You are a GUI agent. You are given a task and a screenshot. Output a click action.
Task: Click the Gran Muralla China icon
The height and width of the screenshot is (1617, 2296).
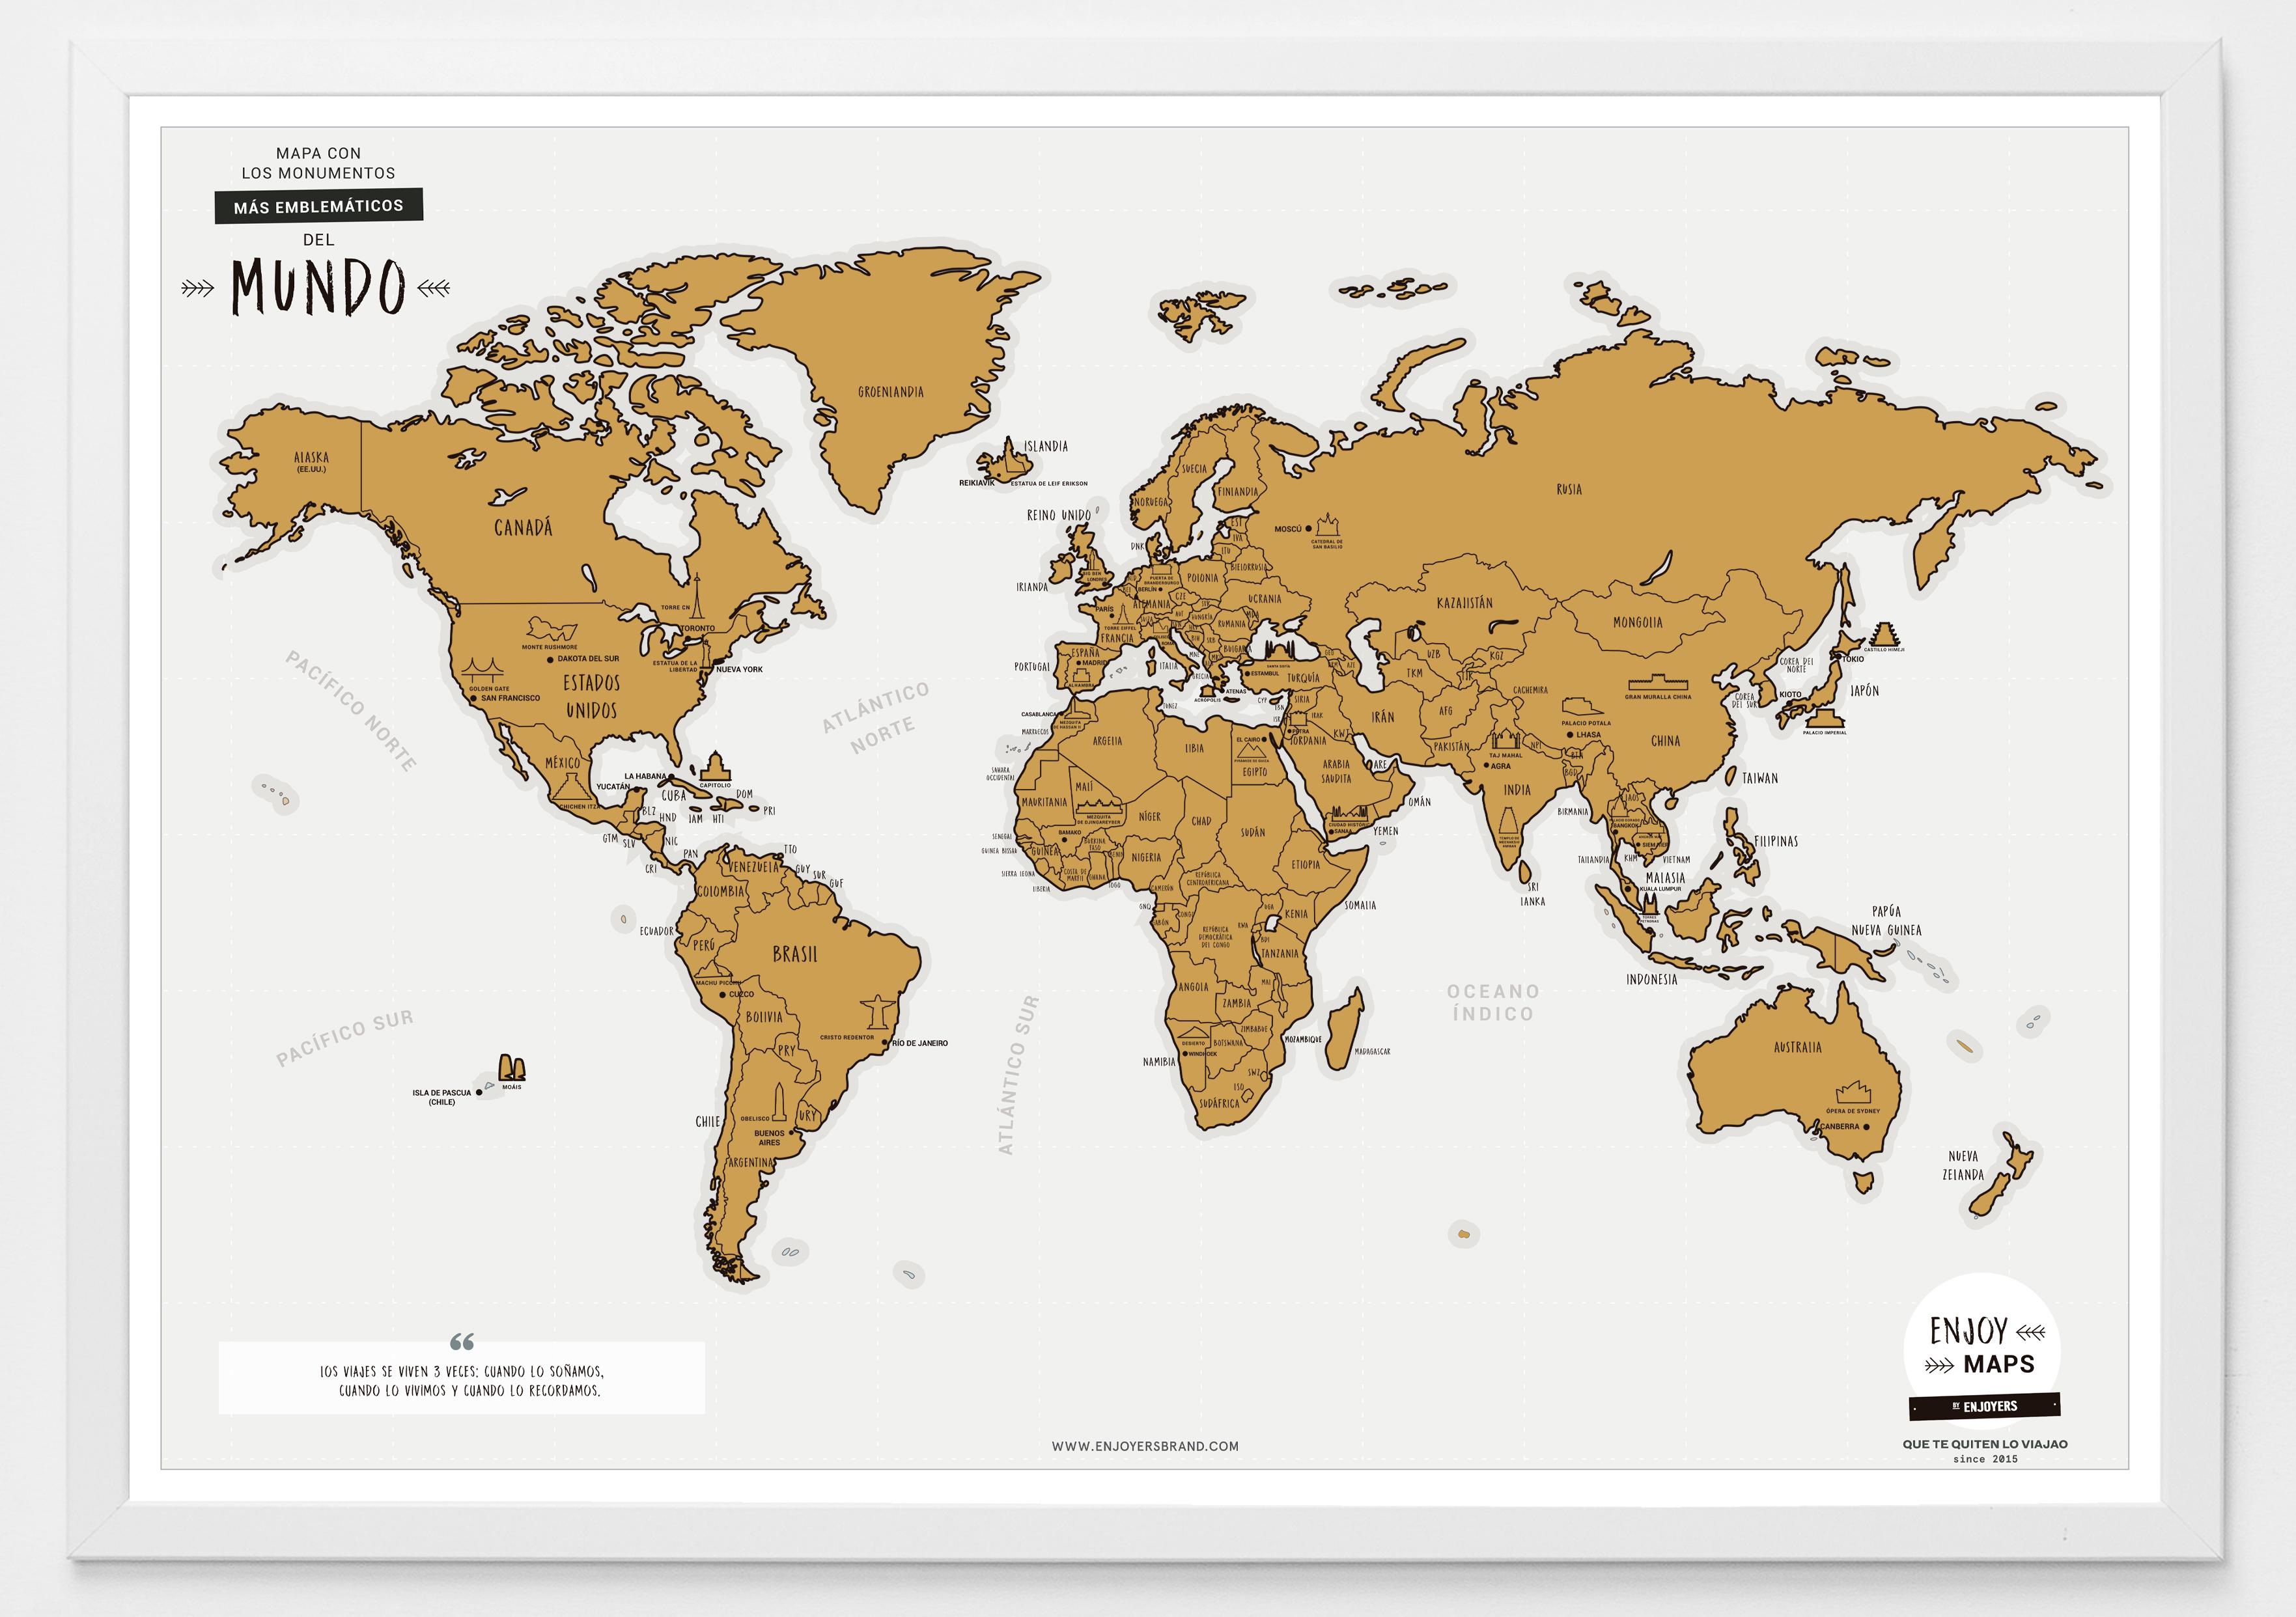1657,682
